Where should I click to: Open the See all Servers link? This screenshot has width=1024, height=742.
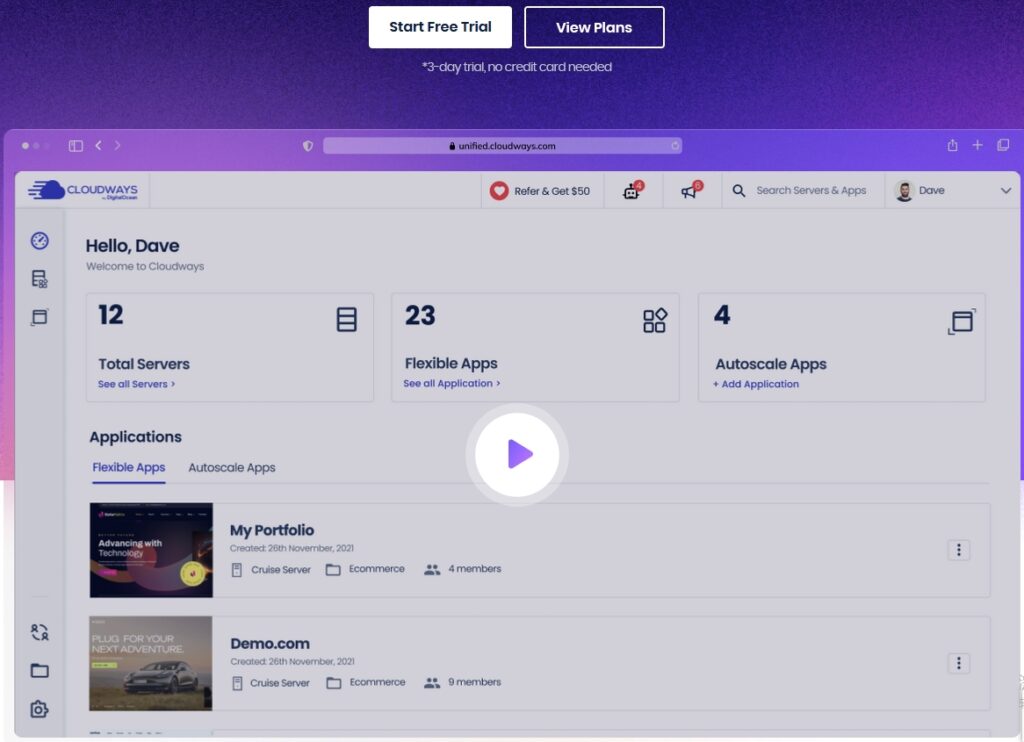click(136, 384)
